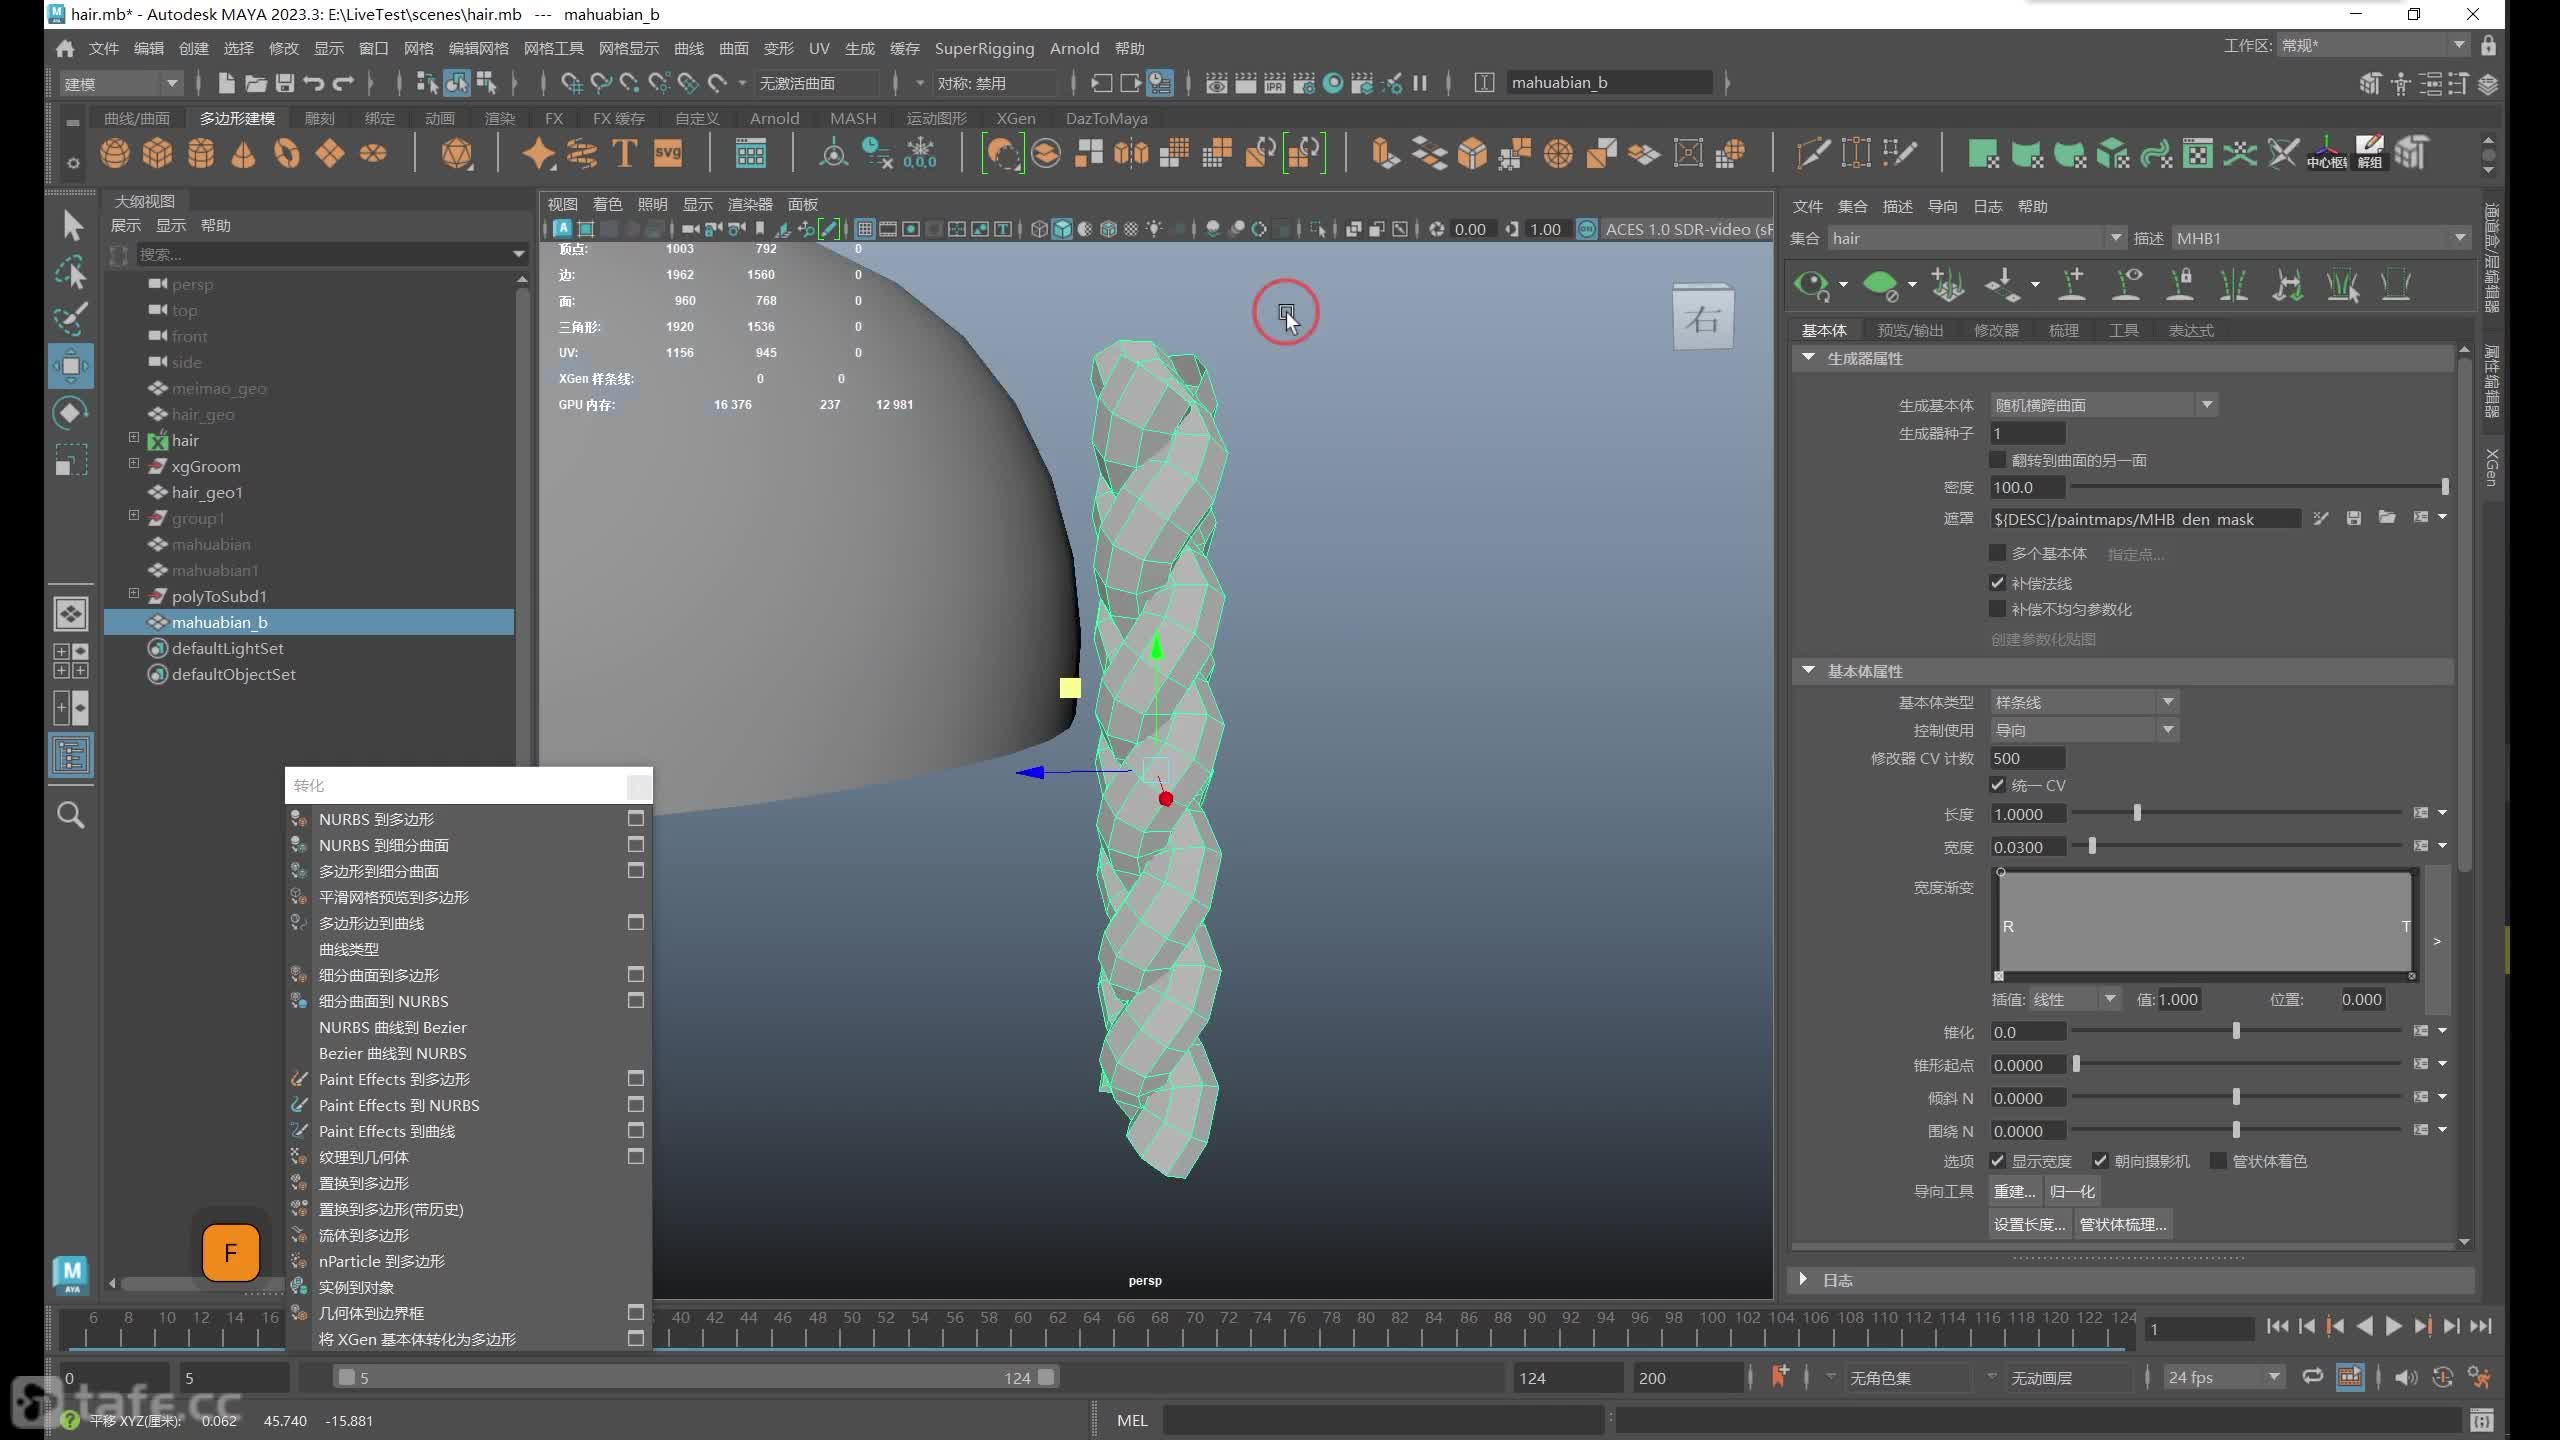Uncheck the 补偿法线 checkbox
The height and width of the screenshot is (1440, 2560).
1998,583
